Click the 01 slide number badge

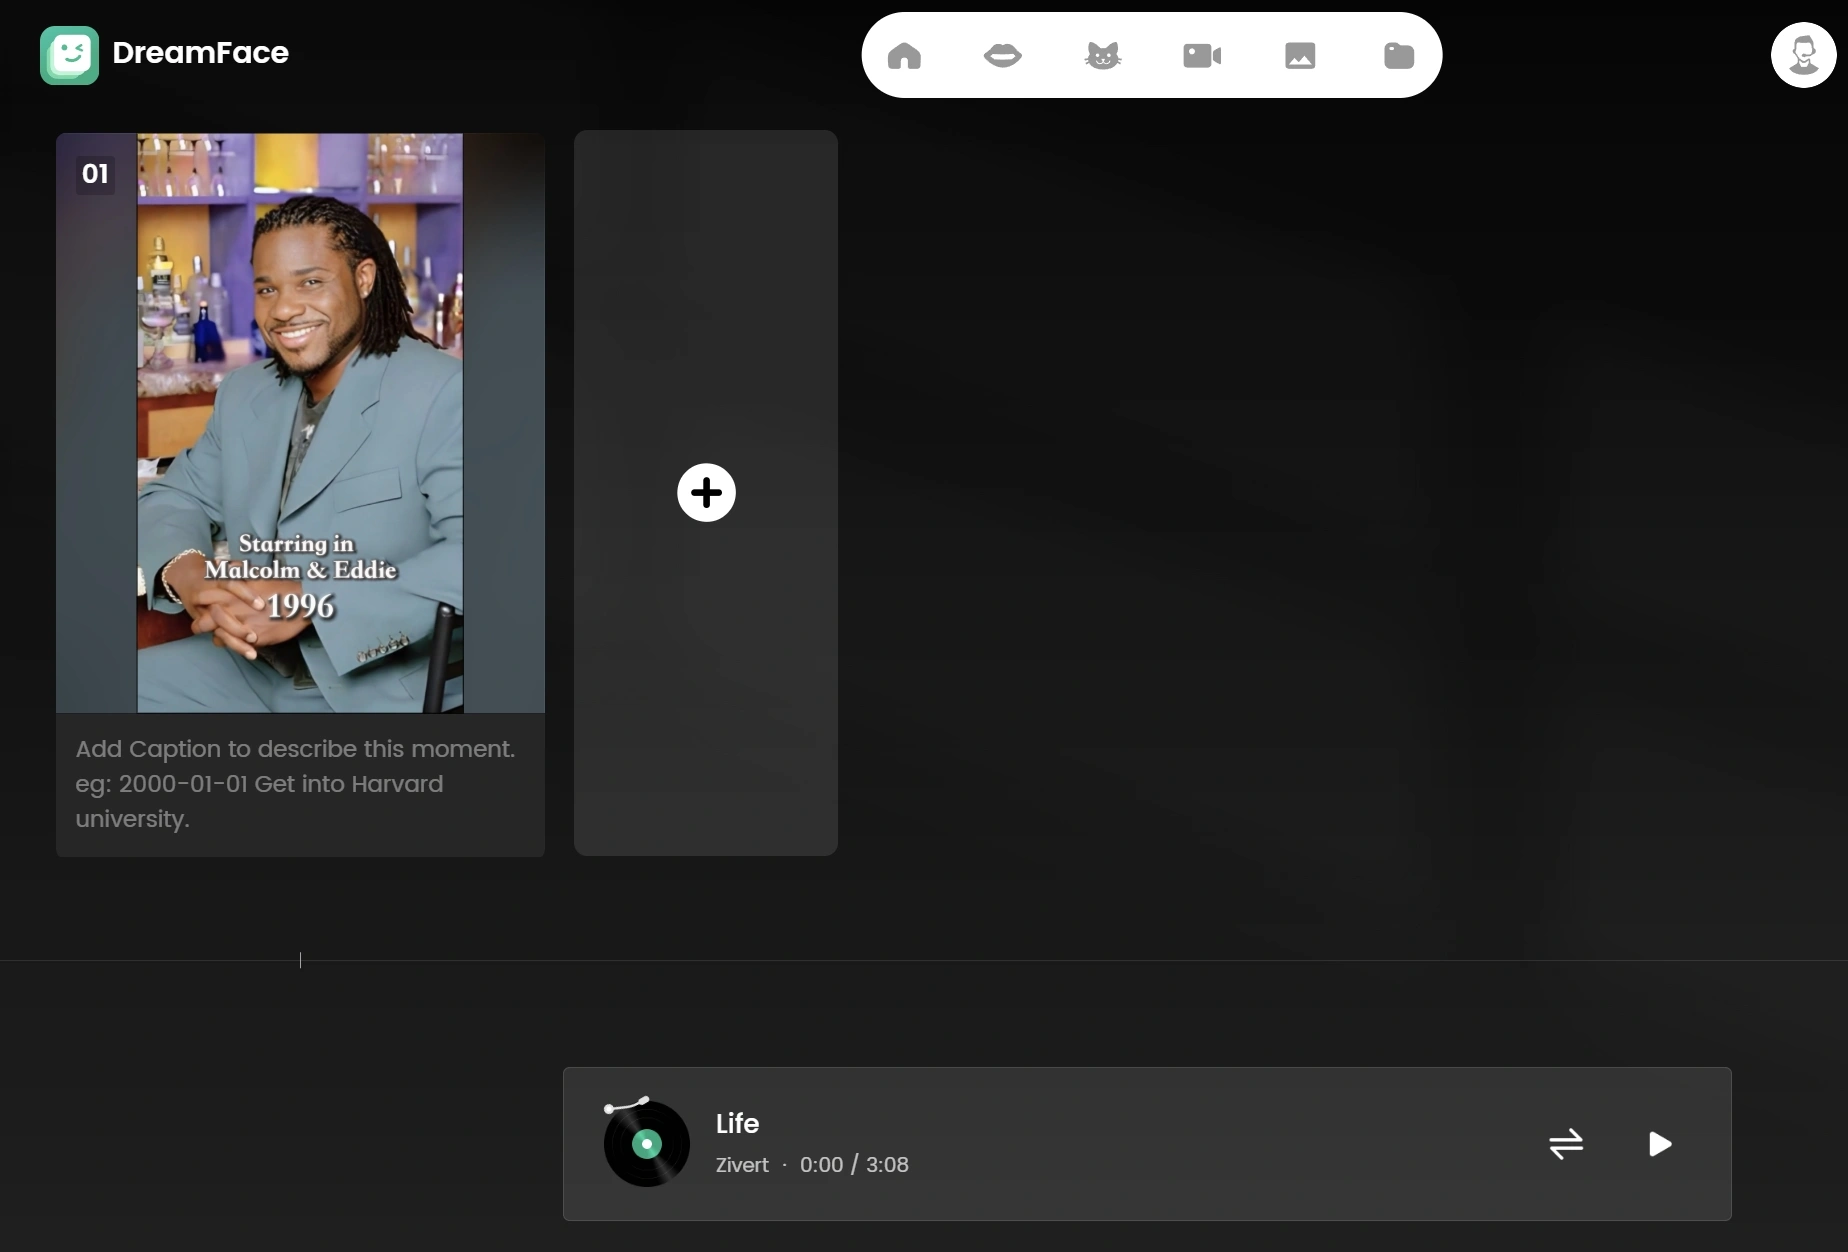(x=95, y=174)
